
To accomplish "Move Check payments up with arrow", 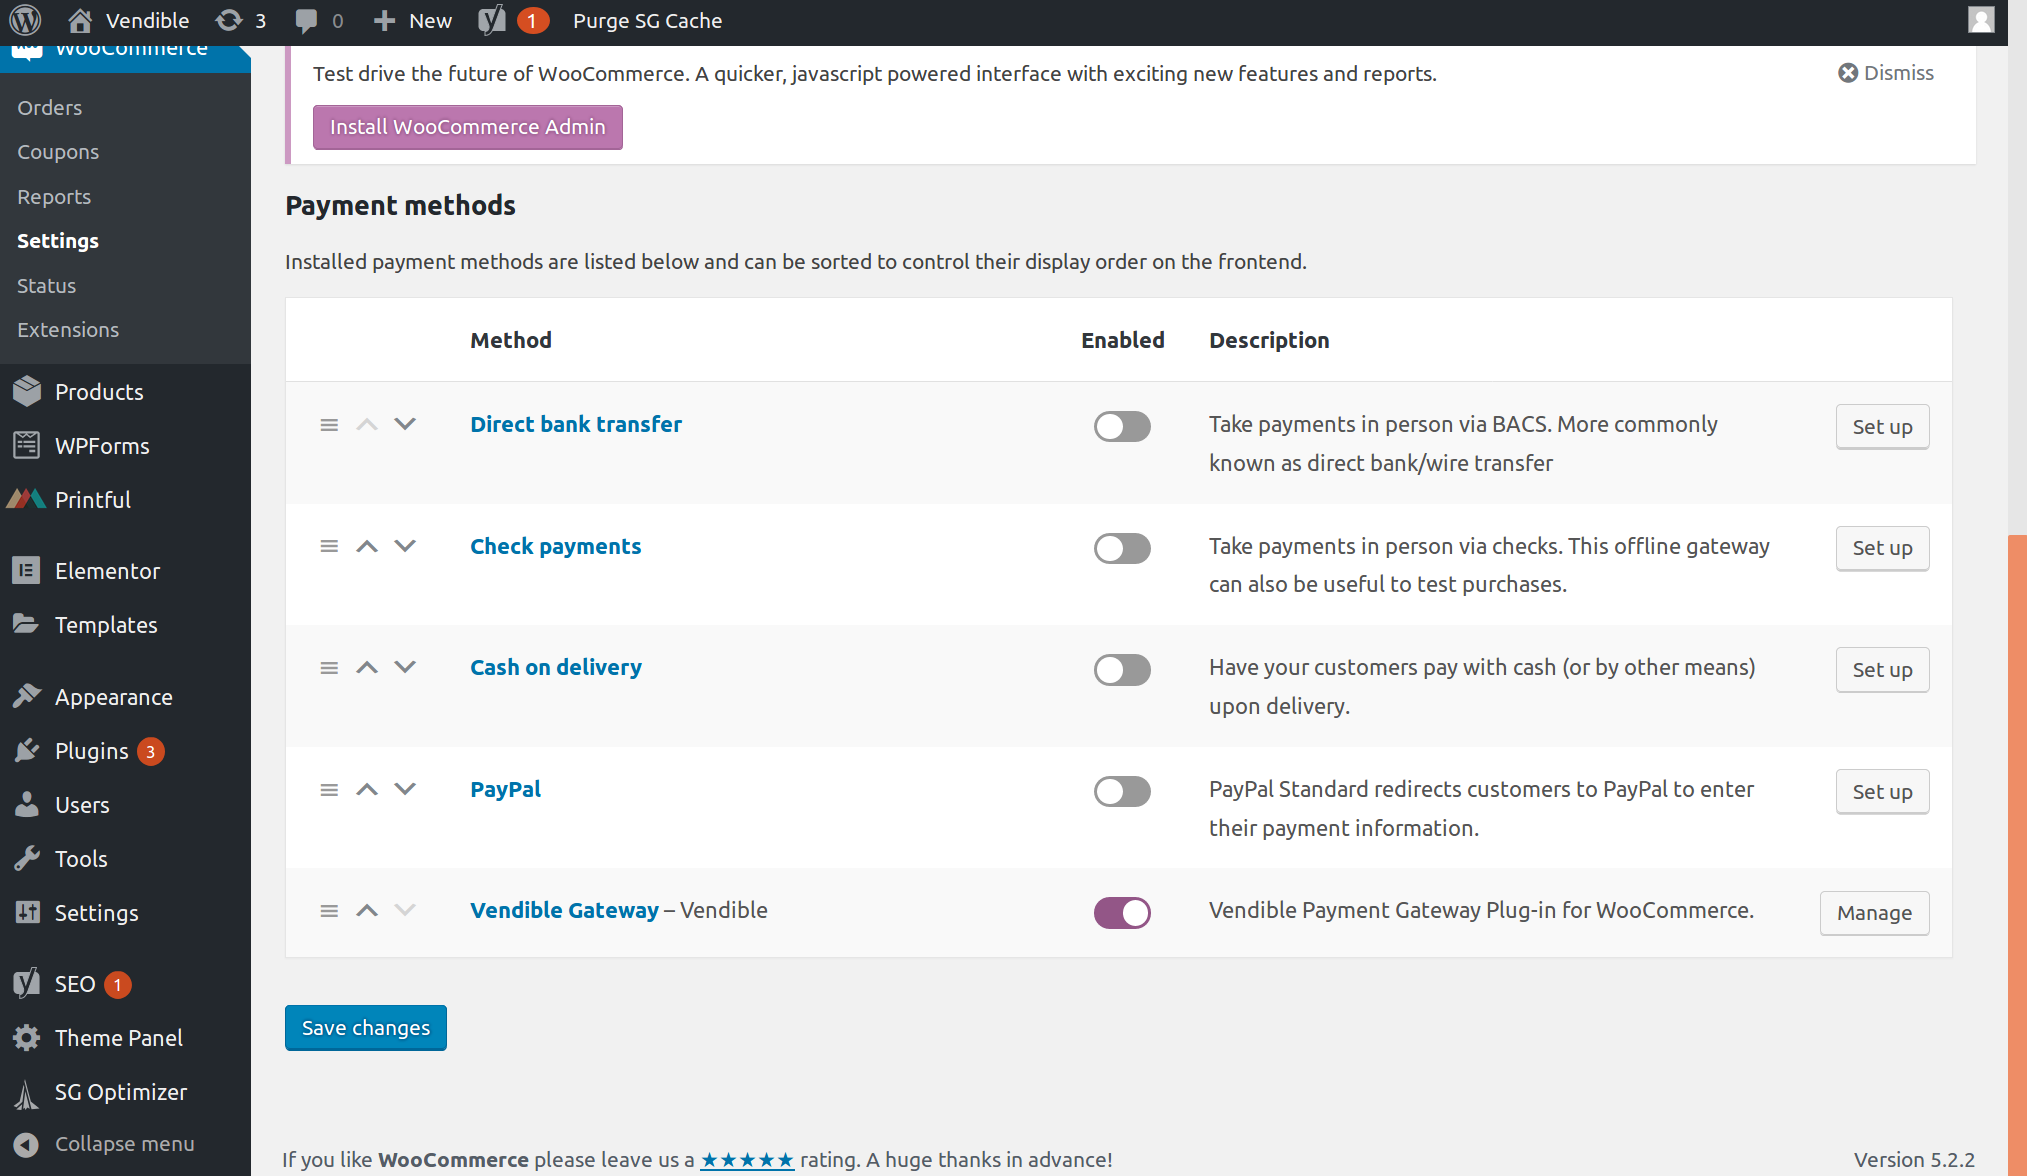I will pos(367,546).
